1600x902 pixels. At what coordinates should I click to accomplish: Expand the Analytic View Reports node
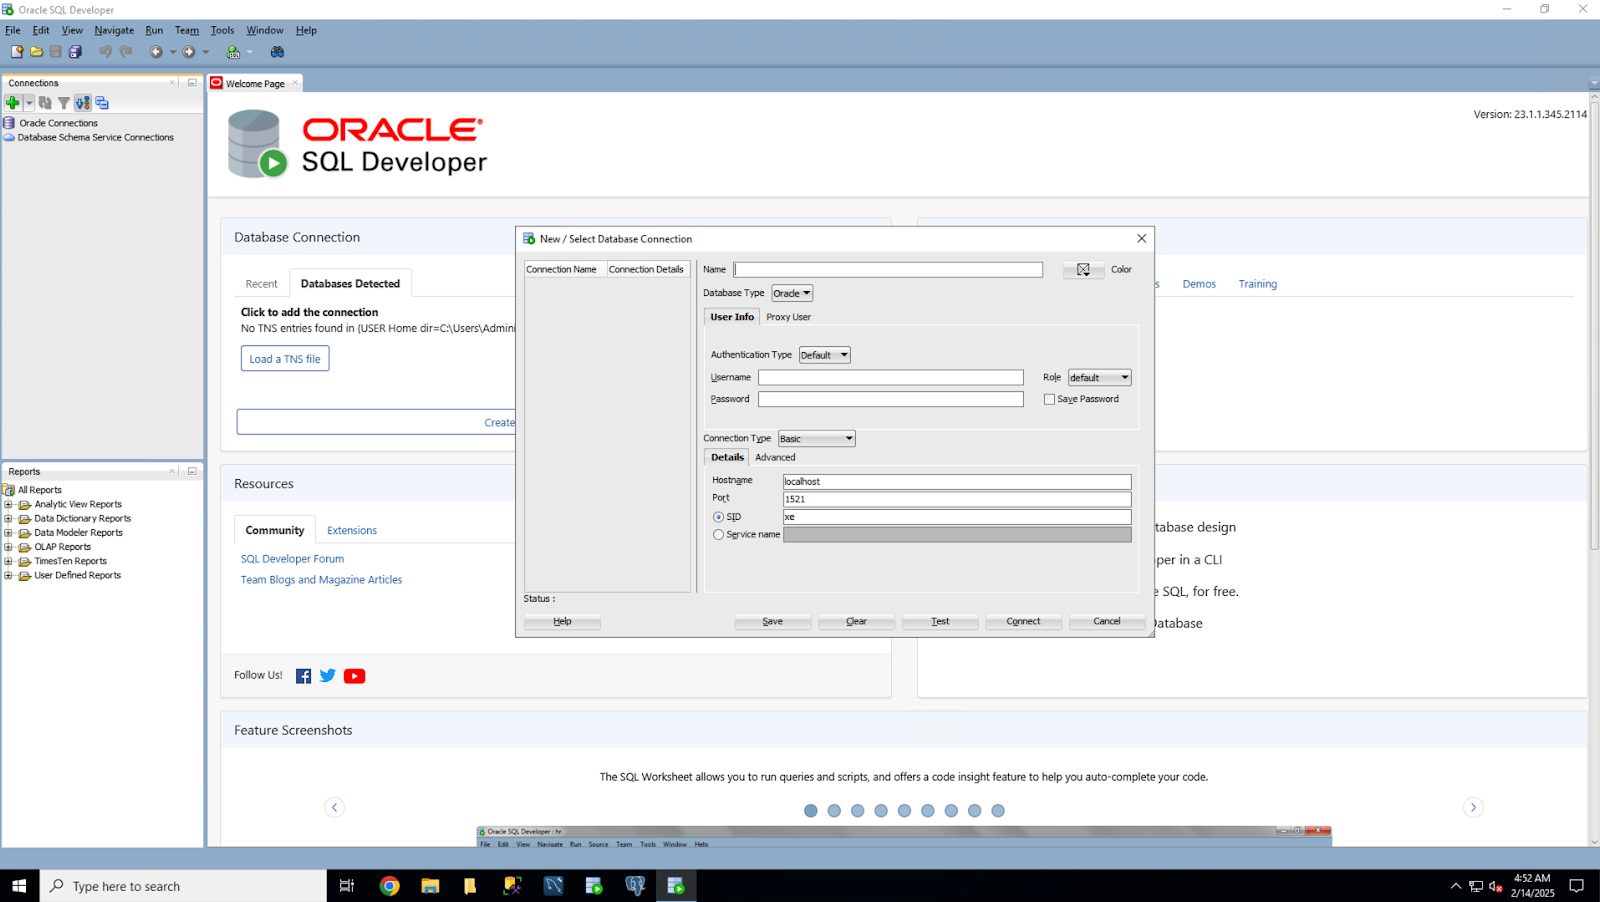[x=8, y=505]
